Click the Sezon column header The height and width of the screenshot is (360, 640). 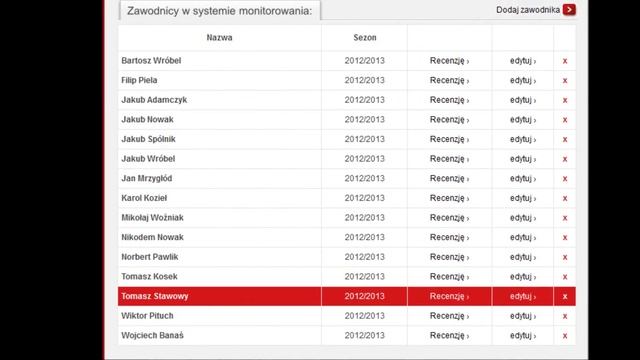coord(365,38)
